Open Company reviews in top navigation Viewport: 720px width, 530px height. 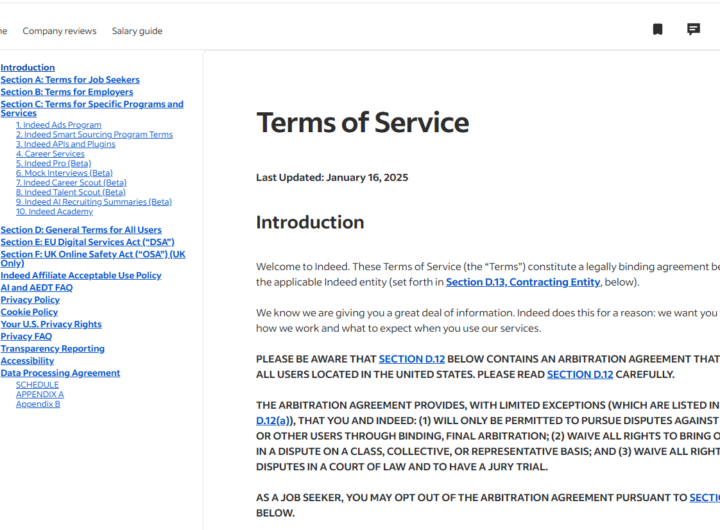click(60, 31)
